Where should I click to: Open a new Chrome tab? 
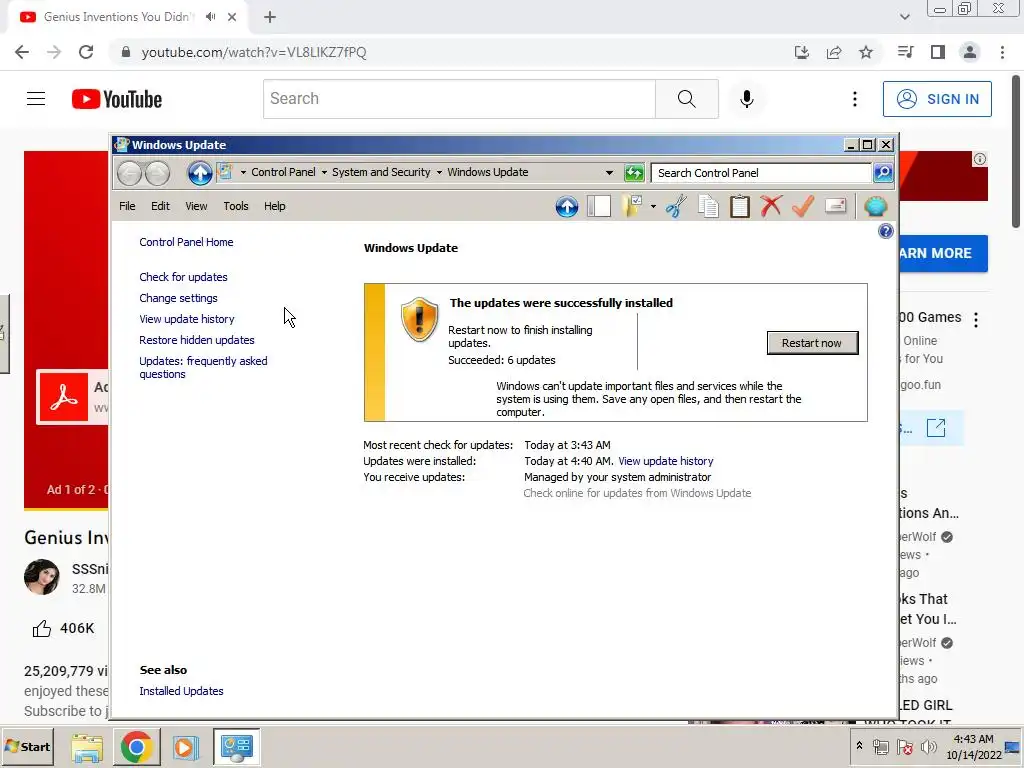tap(270, 17)
